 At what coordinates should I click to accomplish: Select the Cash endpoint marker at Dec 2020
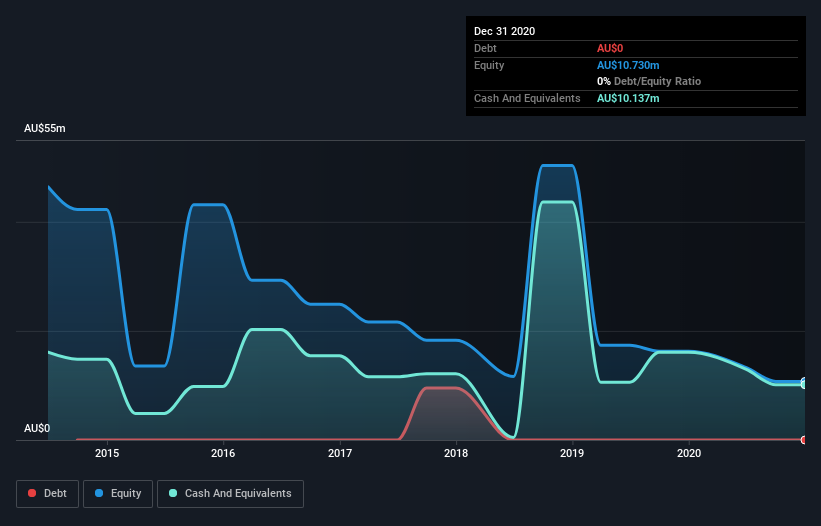[804, 385]
